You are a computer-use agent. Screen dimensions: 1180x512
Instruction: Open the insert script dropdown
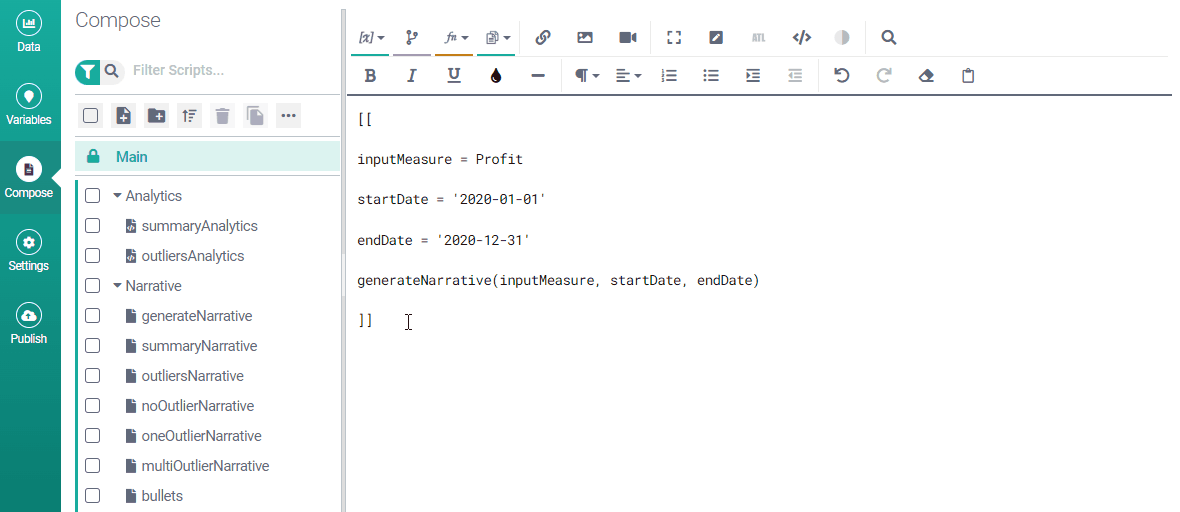497,38
